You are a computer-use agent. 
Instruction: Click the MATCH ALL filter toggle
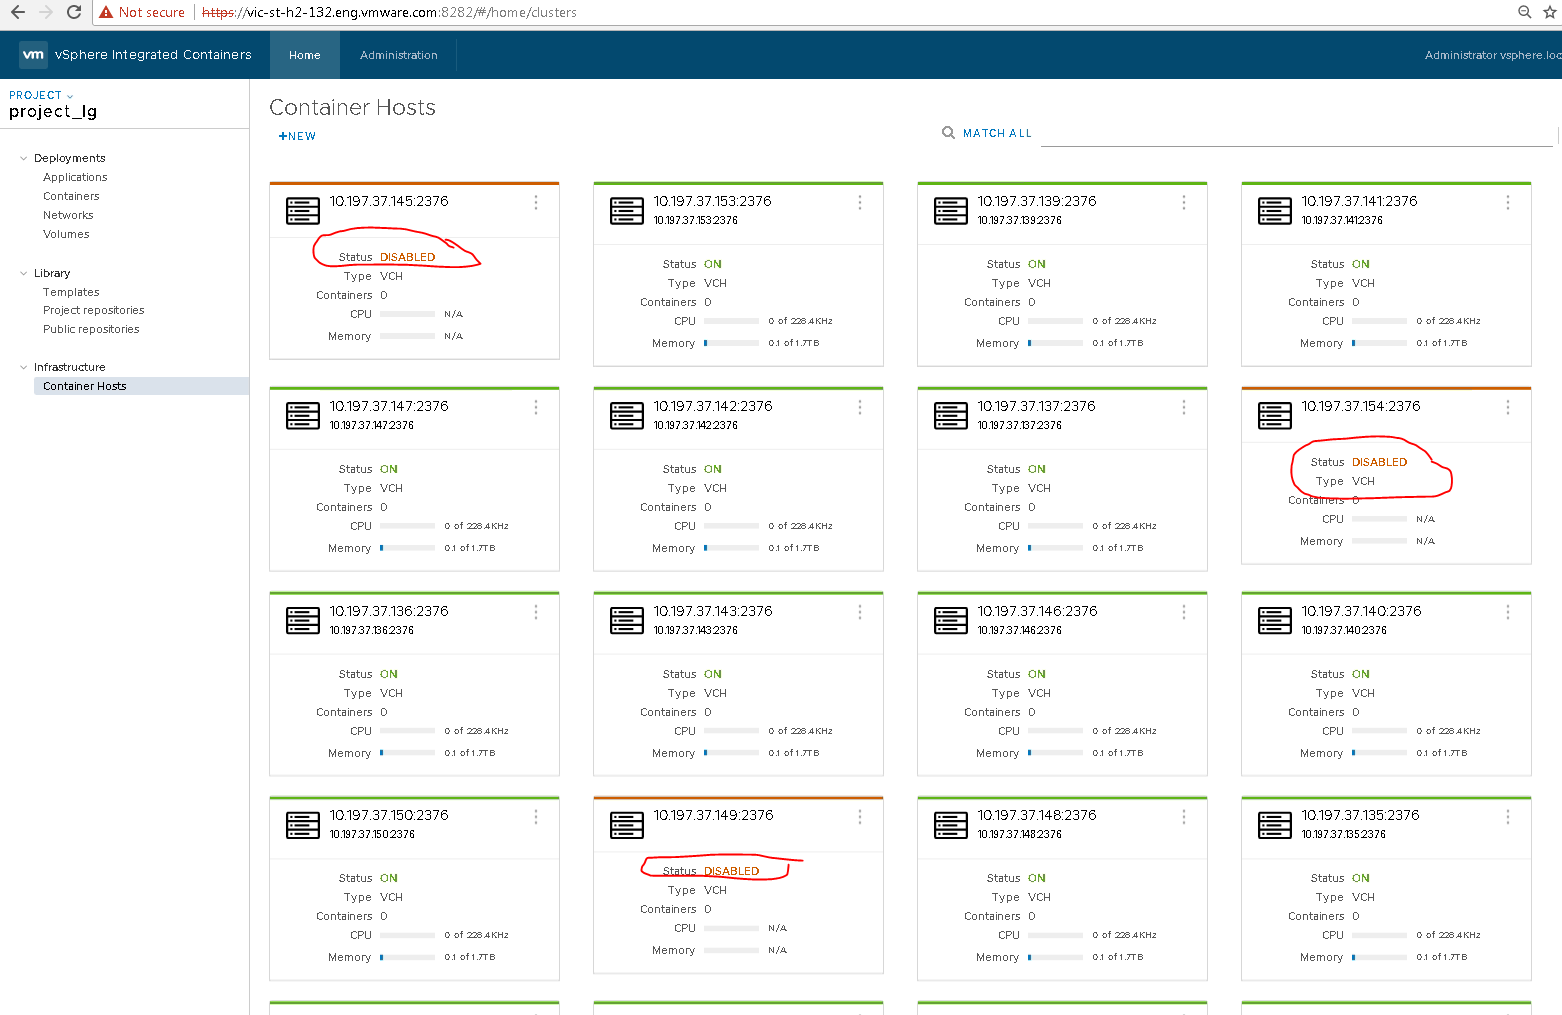(997, 133)
